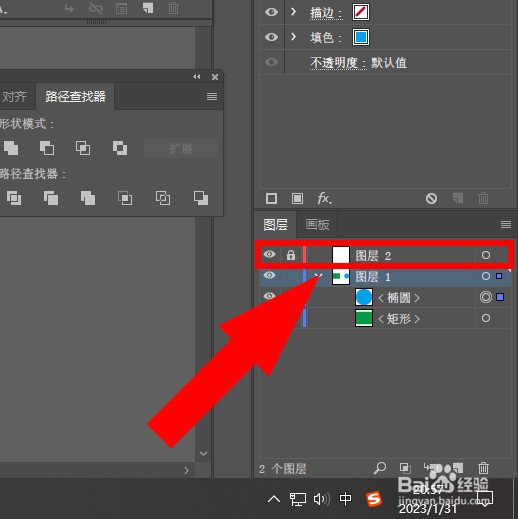Click the Exclude shape mode icon
The image size is (518, 519).
point(120,148)
